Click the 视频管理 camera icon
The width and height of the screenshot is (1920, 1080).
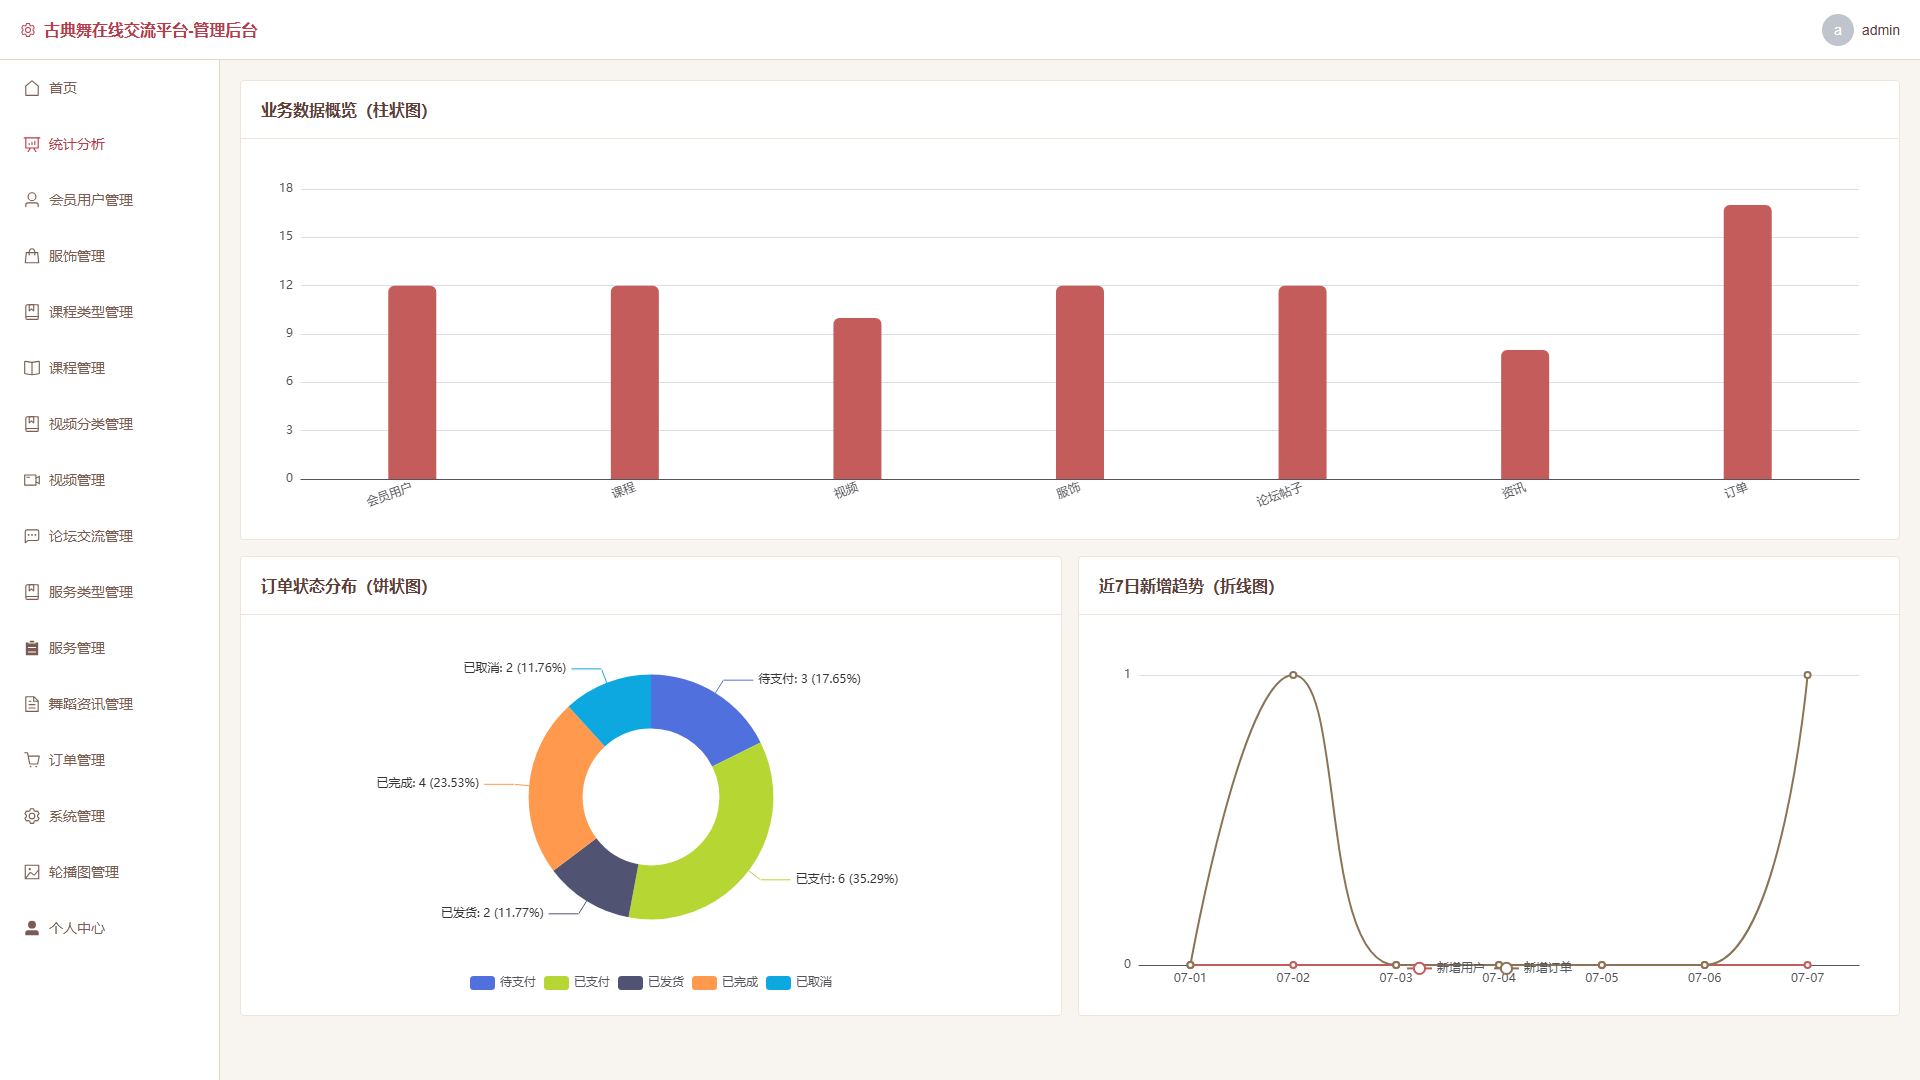32,480
